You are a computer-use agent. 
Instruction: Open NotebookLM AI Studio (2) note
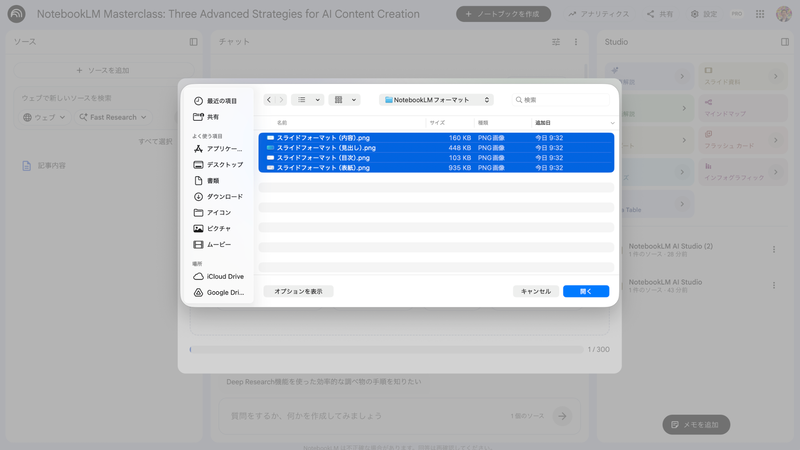[670, 249]
